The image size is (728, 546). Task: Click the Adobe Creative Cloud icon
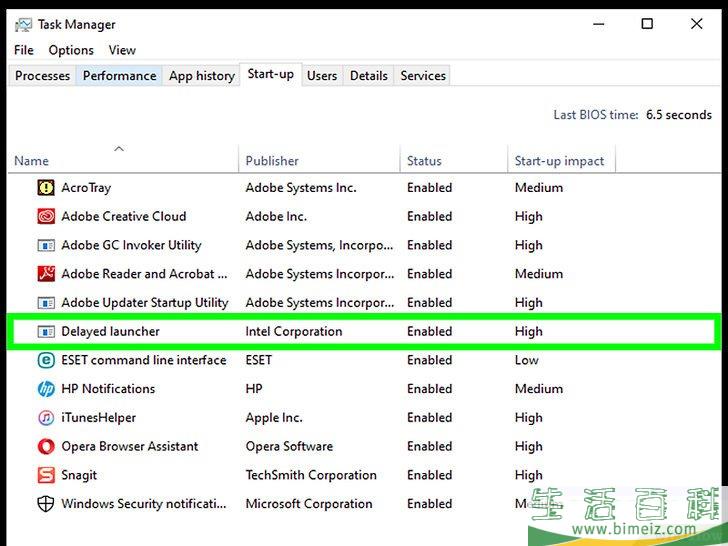pyautogui.click(x=46, y=216)
